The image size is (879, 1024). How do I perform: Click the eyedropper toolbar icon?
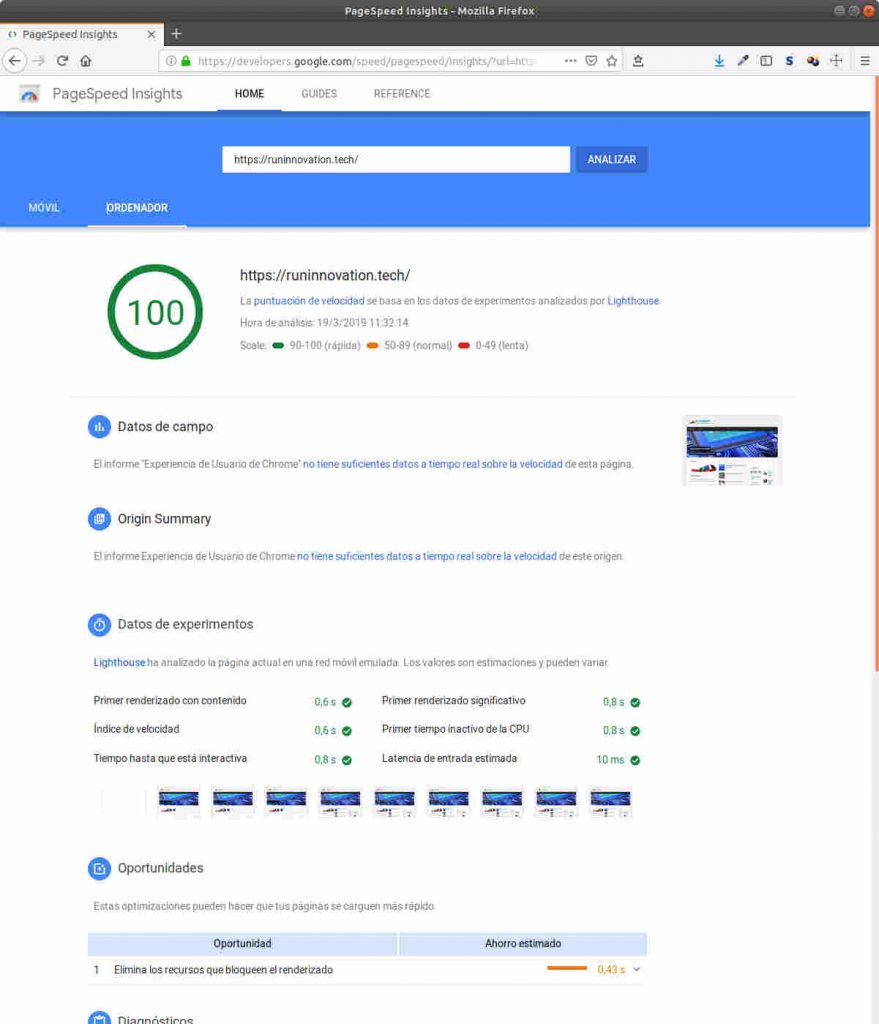(x=743, y=61)
